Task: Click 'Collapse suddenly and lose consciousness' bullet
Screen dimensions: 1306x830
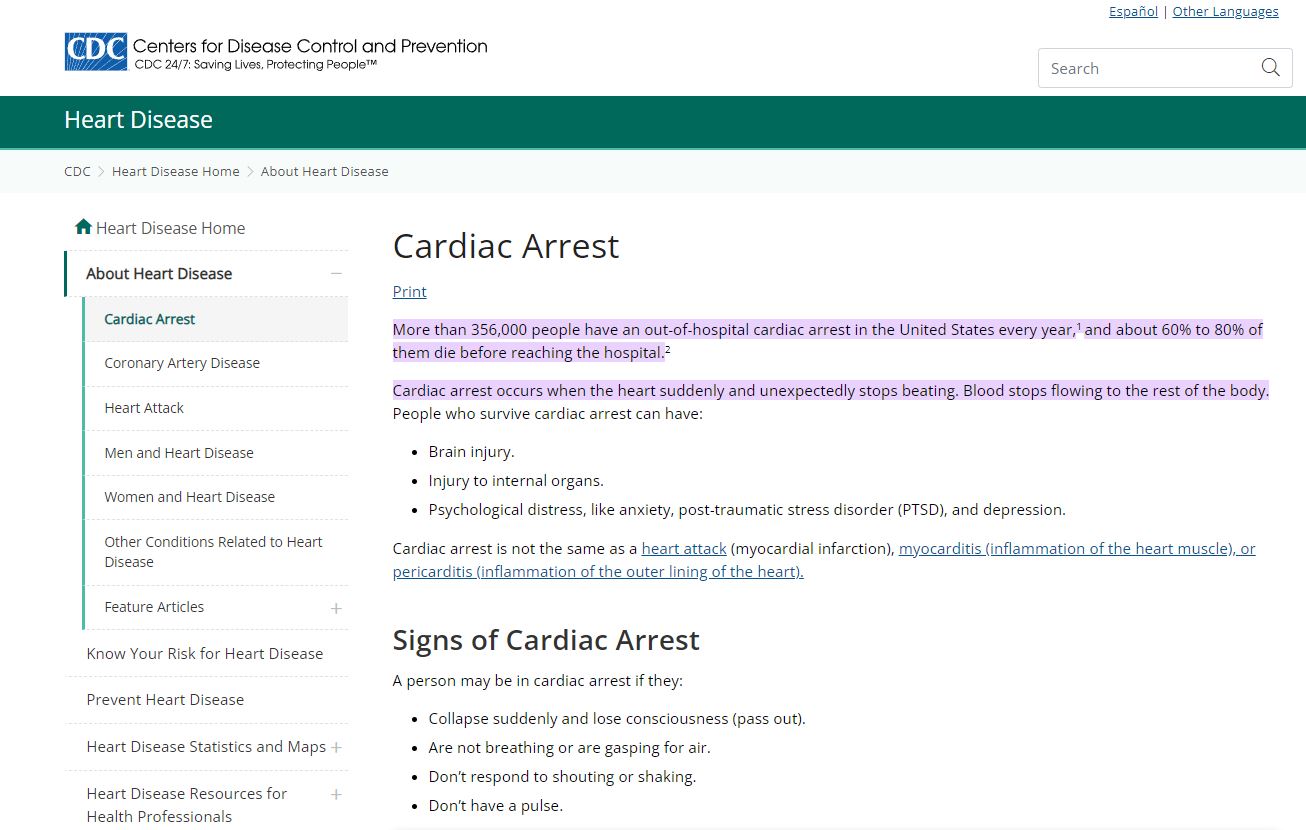Action: click(x=617, y=719)
